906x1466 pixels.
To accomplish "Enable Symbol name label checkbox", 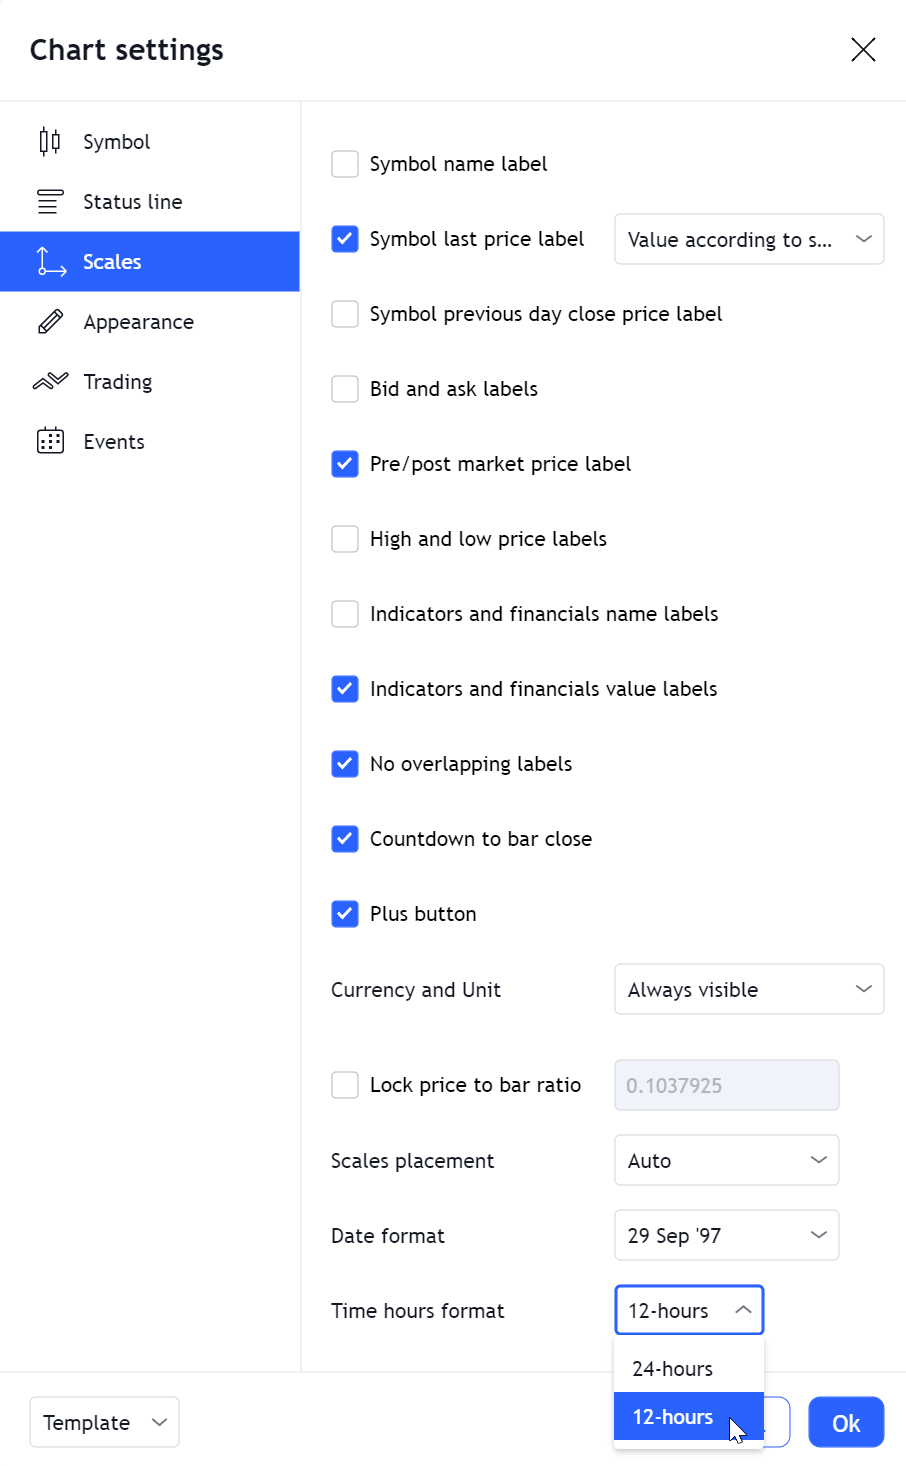I will pyautogui.click(x=345, y=164).
